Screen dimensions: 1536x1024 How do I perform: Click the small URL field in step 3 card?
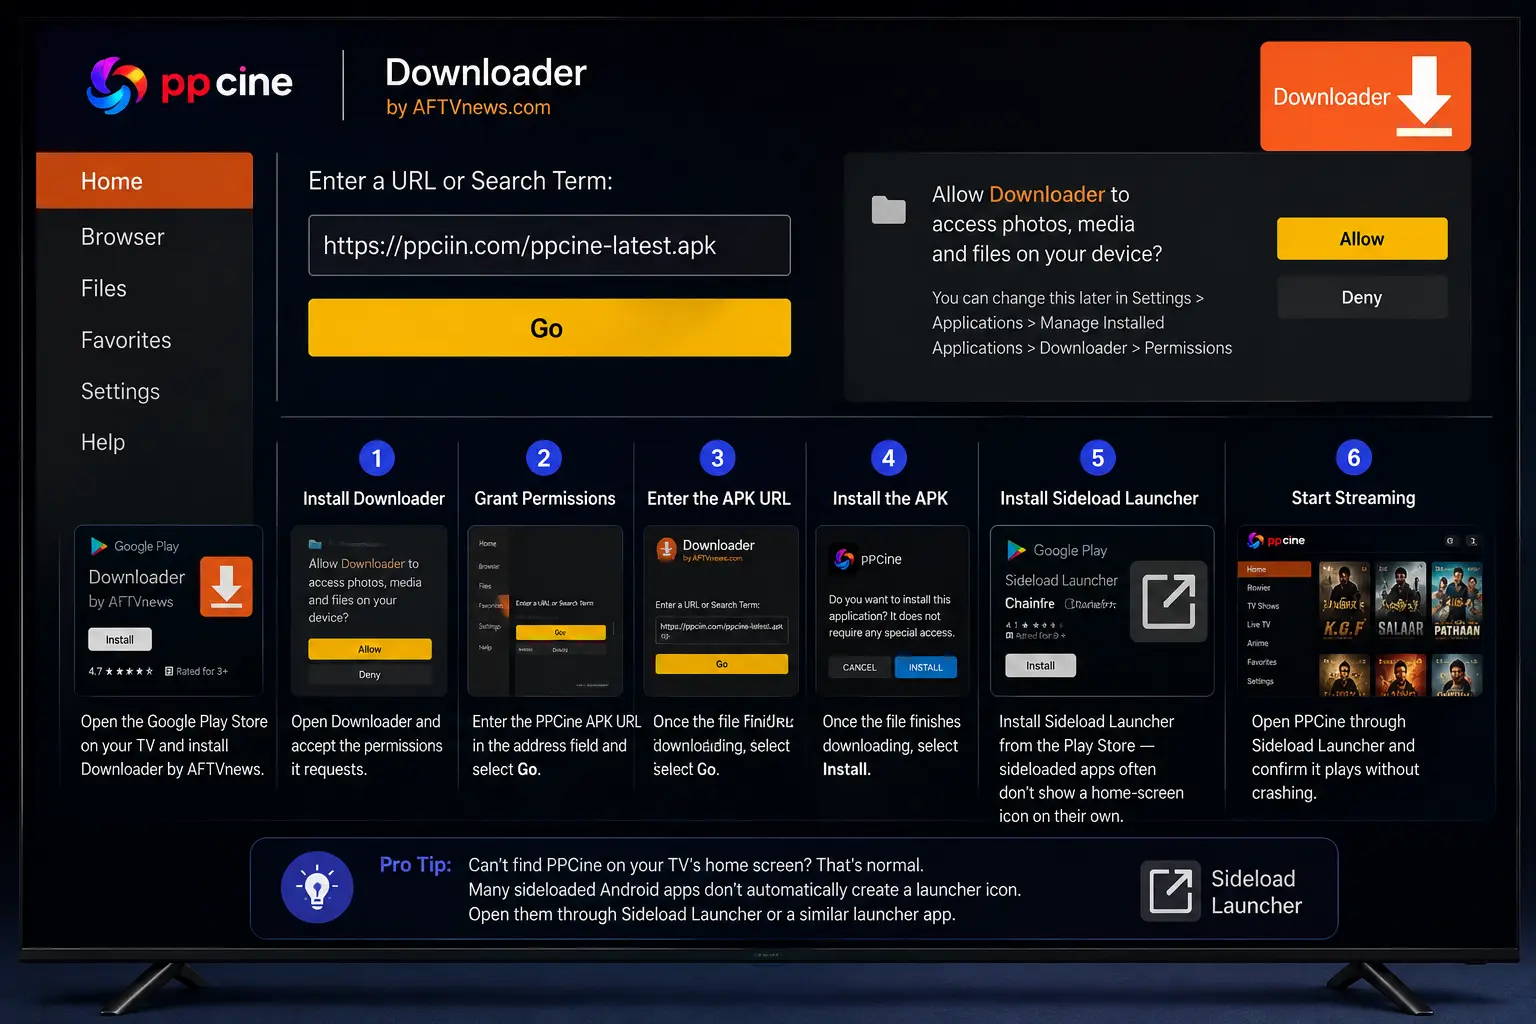[x=722, y=630]
